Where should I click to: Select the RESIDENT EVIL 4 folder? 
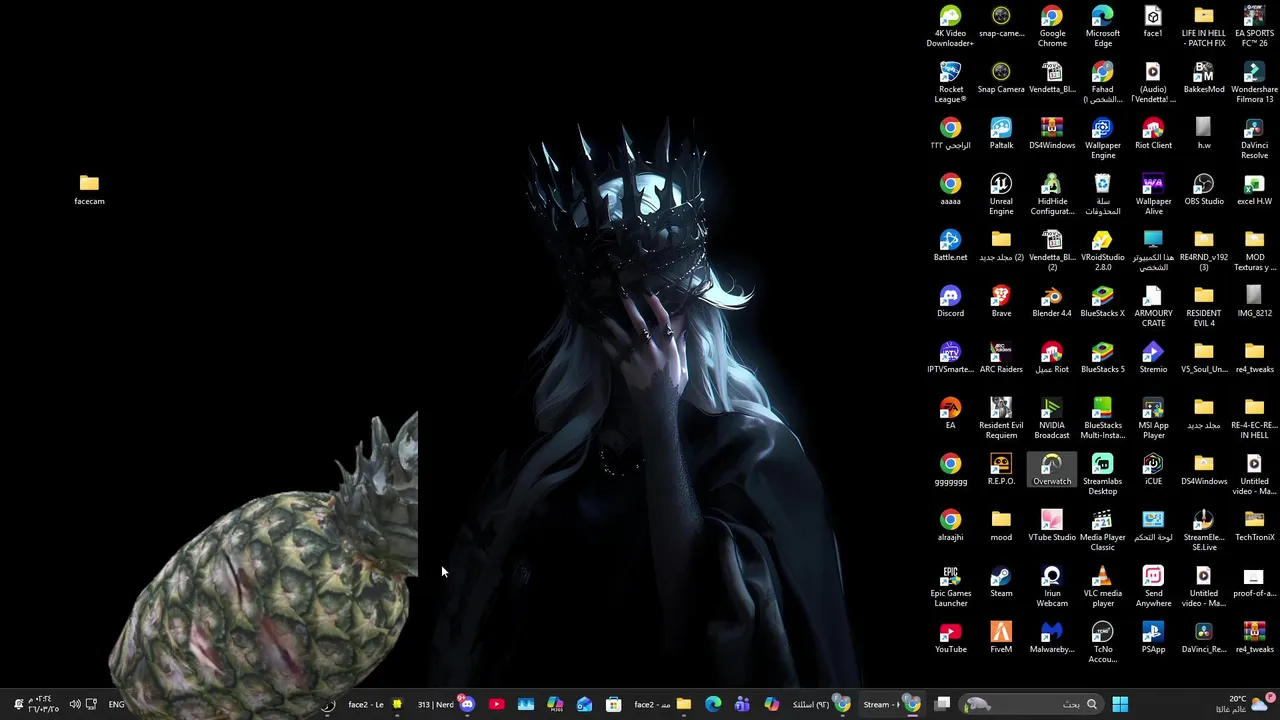1203,306
